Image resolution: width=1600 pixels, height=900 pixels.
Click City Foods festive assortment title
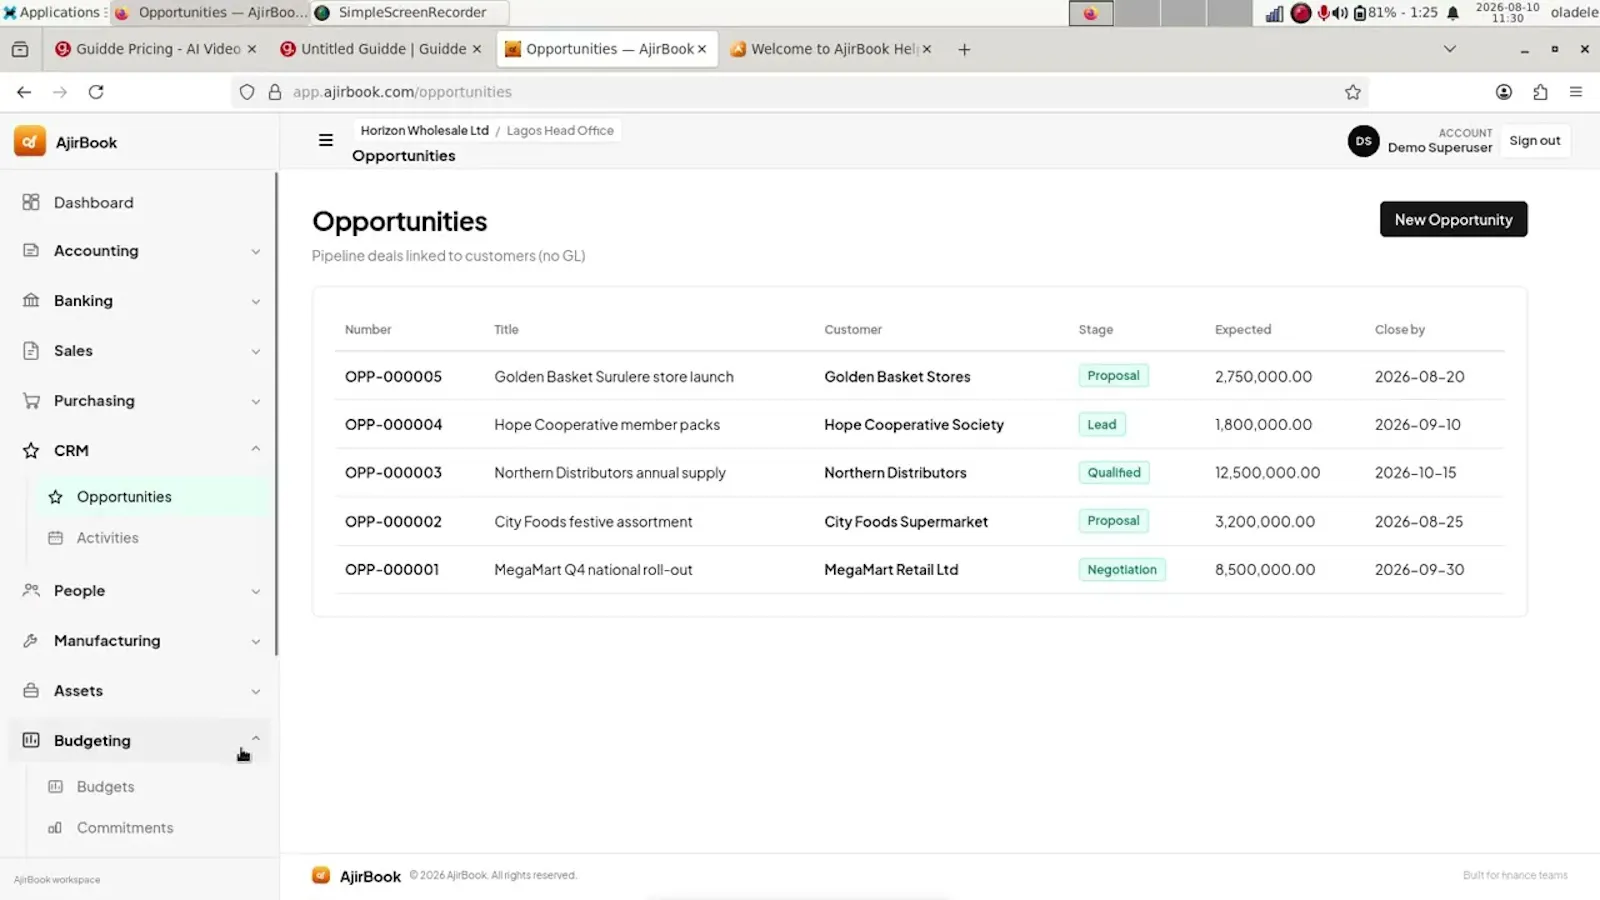coord(593,522)
